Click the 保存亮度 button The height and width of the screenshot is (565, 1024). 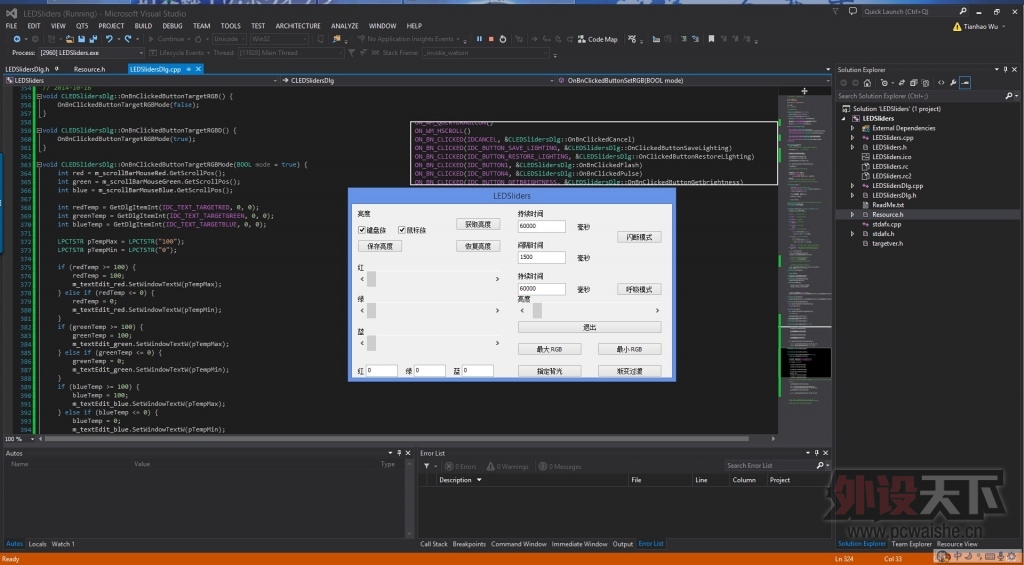pyautogui.click(x=380, y=246)
